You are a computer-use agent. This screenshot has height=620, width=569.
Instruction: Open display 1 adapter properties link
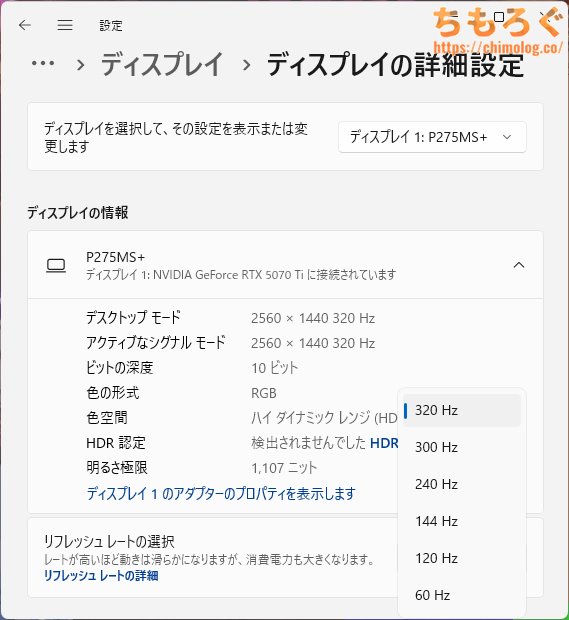[x=221, y=493]
